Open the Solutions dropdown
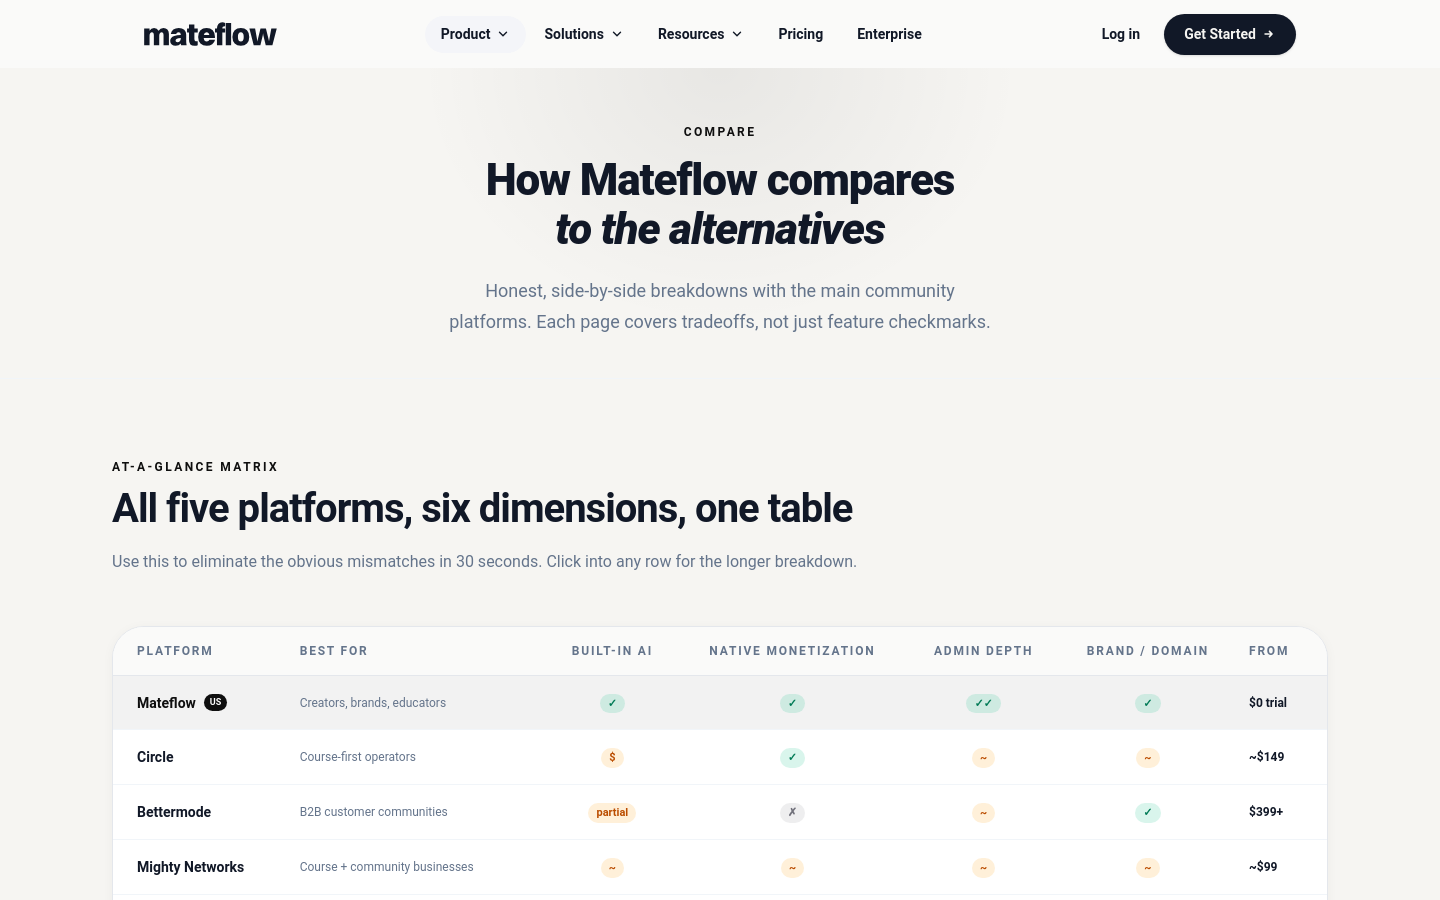The image size is (1440, 900). click(x=583, y=34)
